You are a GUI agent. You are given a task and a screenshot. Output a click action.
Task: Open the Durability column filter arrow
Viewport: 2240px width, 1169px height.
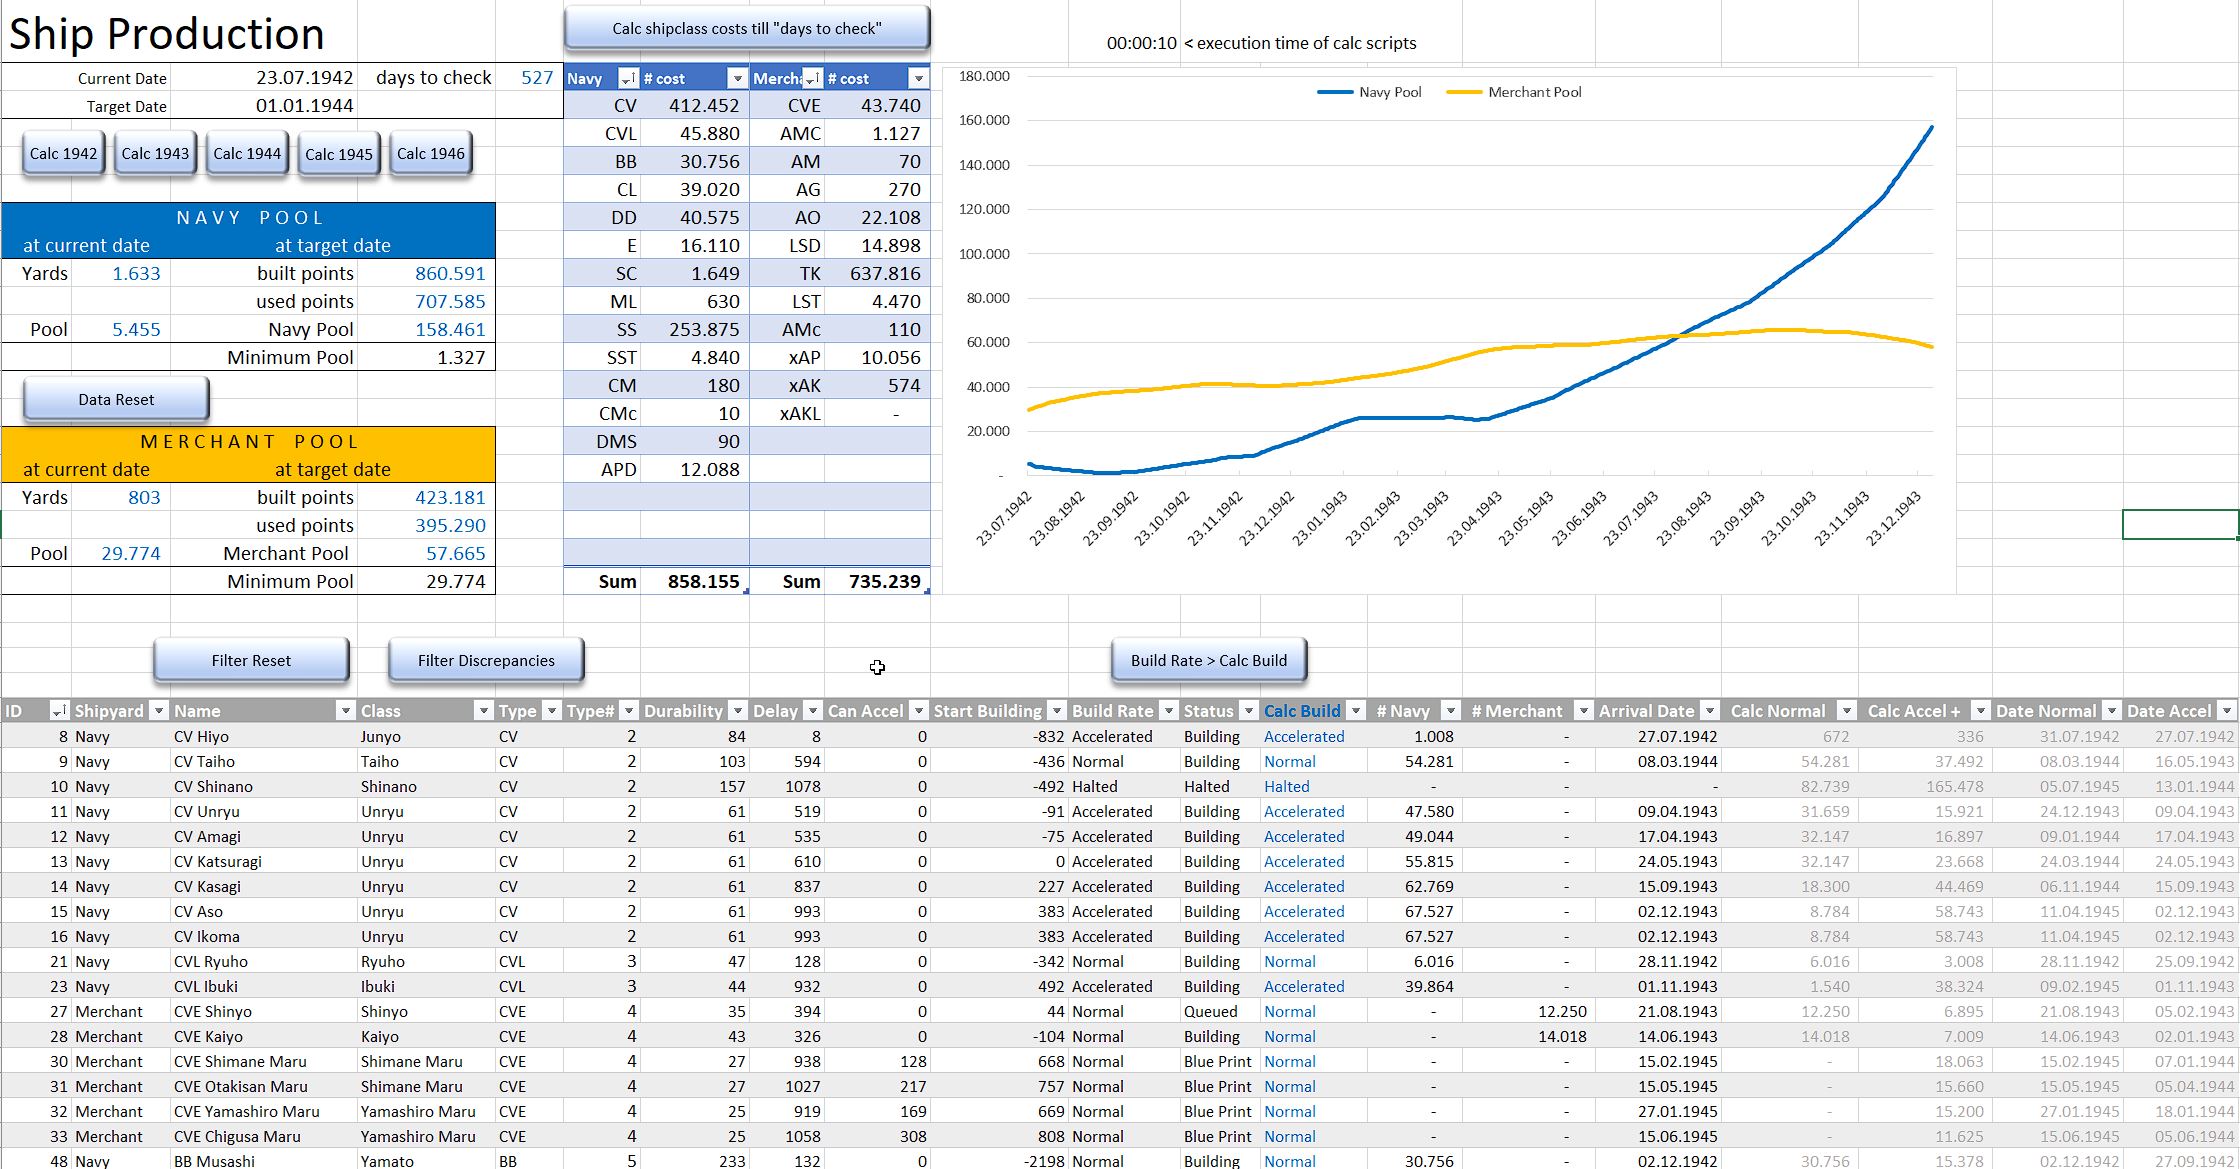point(737,711)
